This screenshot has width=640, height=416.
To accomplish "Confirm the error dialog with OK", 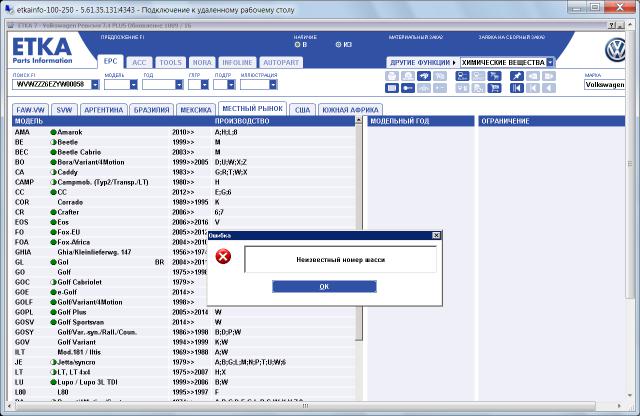I will [324, 287].
